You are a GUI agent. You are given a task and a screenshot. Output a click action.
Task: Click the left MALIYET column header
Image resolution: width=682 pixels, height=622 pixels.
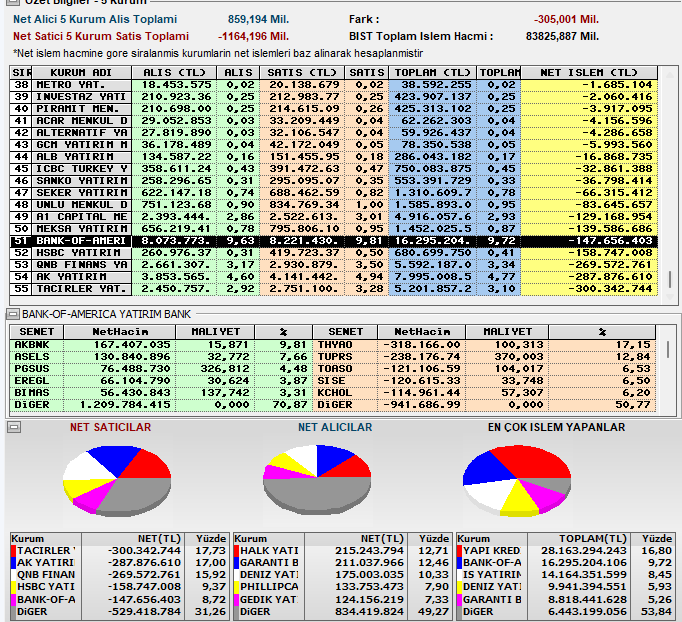(215, 332)
